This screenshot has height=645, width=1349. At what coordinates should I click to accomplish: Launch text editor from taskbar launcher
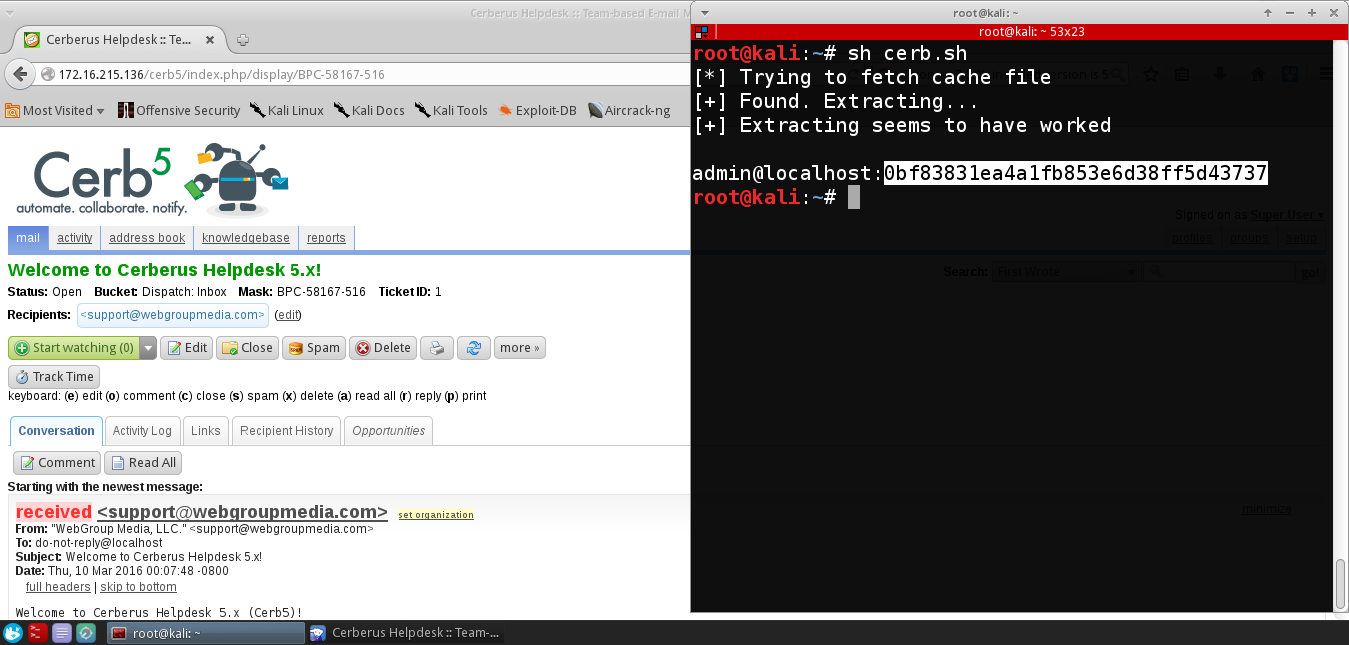62,633
